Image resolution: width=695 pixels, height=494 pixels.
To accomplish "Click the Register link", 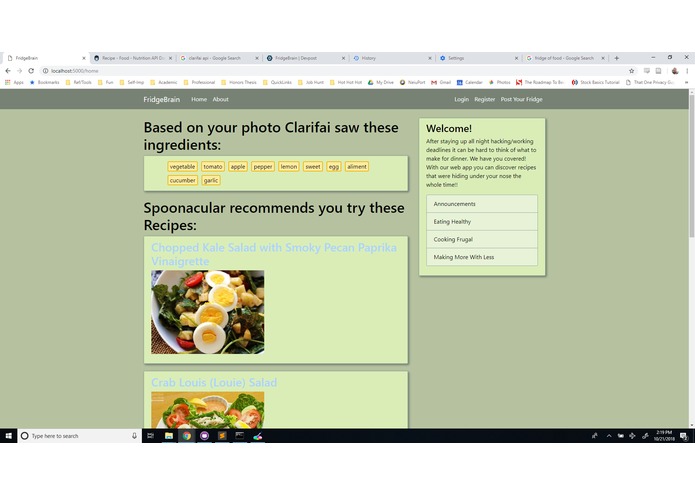I will click(484, 99).
